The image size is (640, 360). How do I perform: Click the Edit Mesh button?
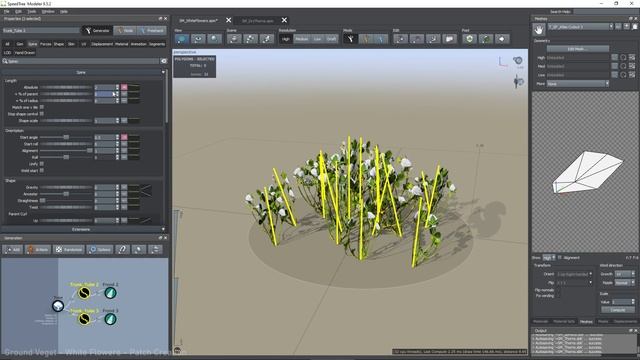click(x=577, y=49)
